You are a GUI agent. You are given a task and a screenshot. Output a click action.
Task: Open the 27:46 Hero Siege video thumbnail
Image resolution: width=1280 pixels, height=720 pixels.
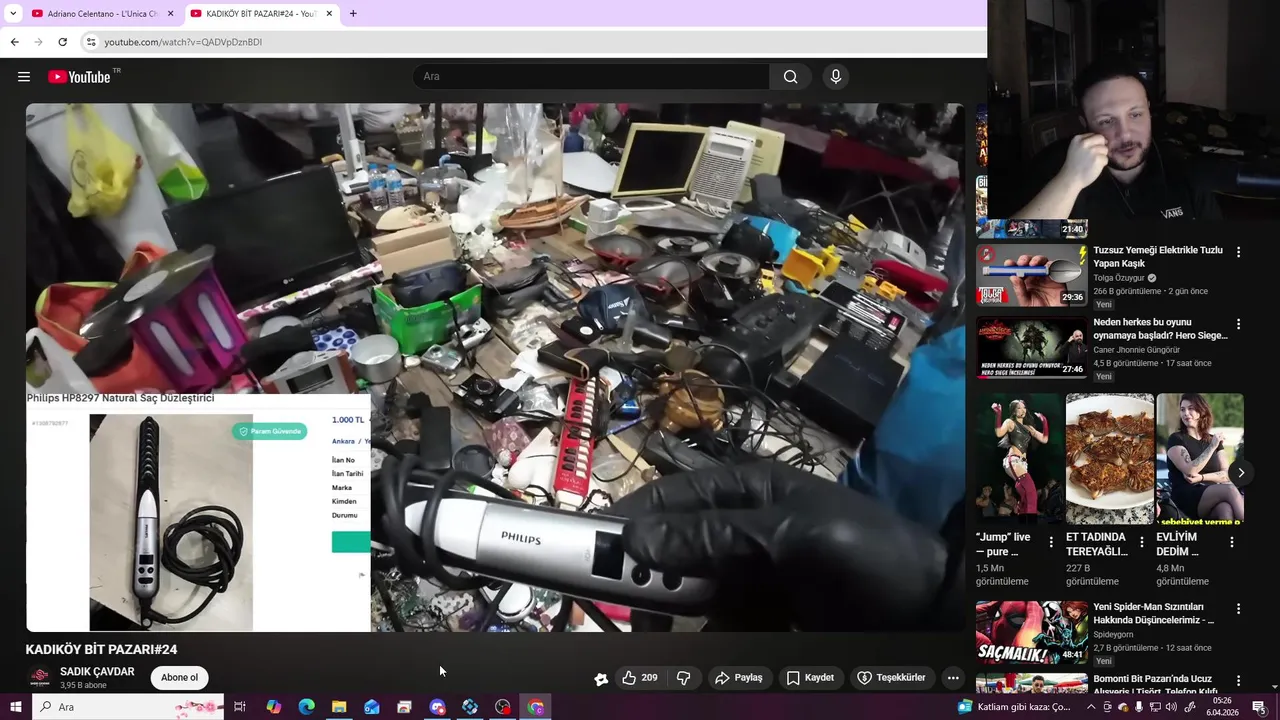point(1031,347)
